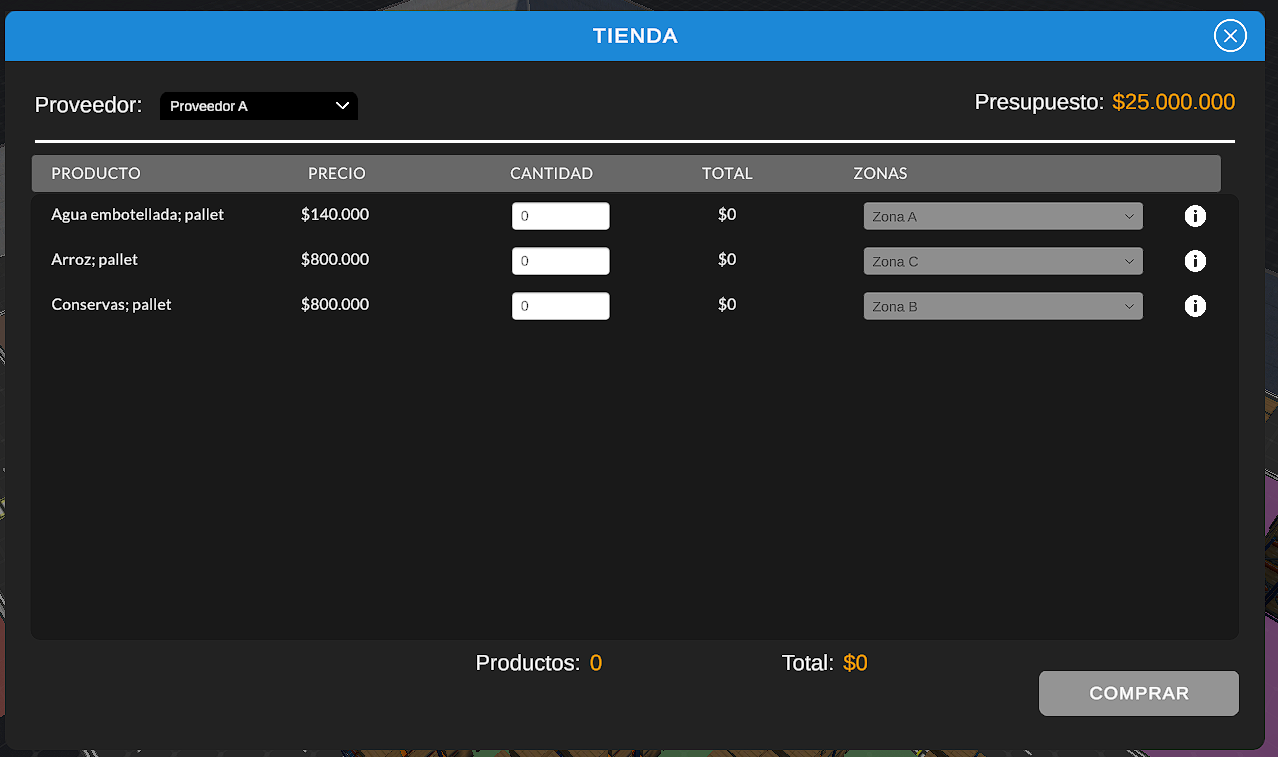This screenshot has height=757, width=1278.
Task: Select the 'Agua embotellada; pallet' product name
Action: 138,214
